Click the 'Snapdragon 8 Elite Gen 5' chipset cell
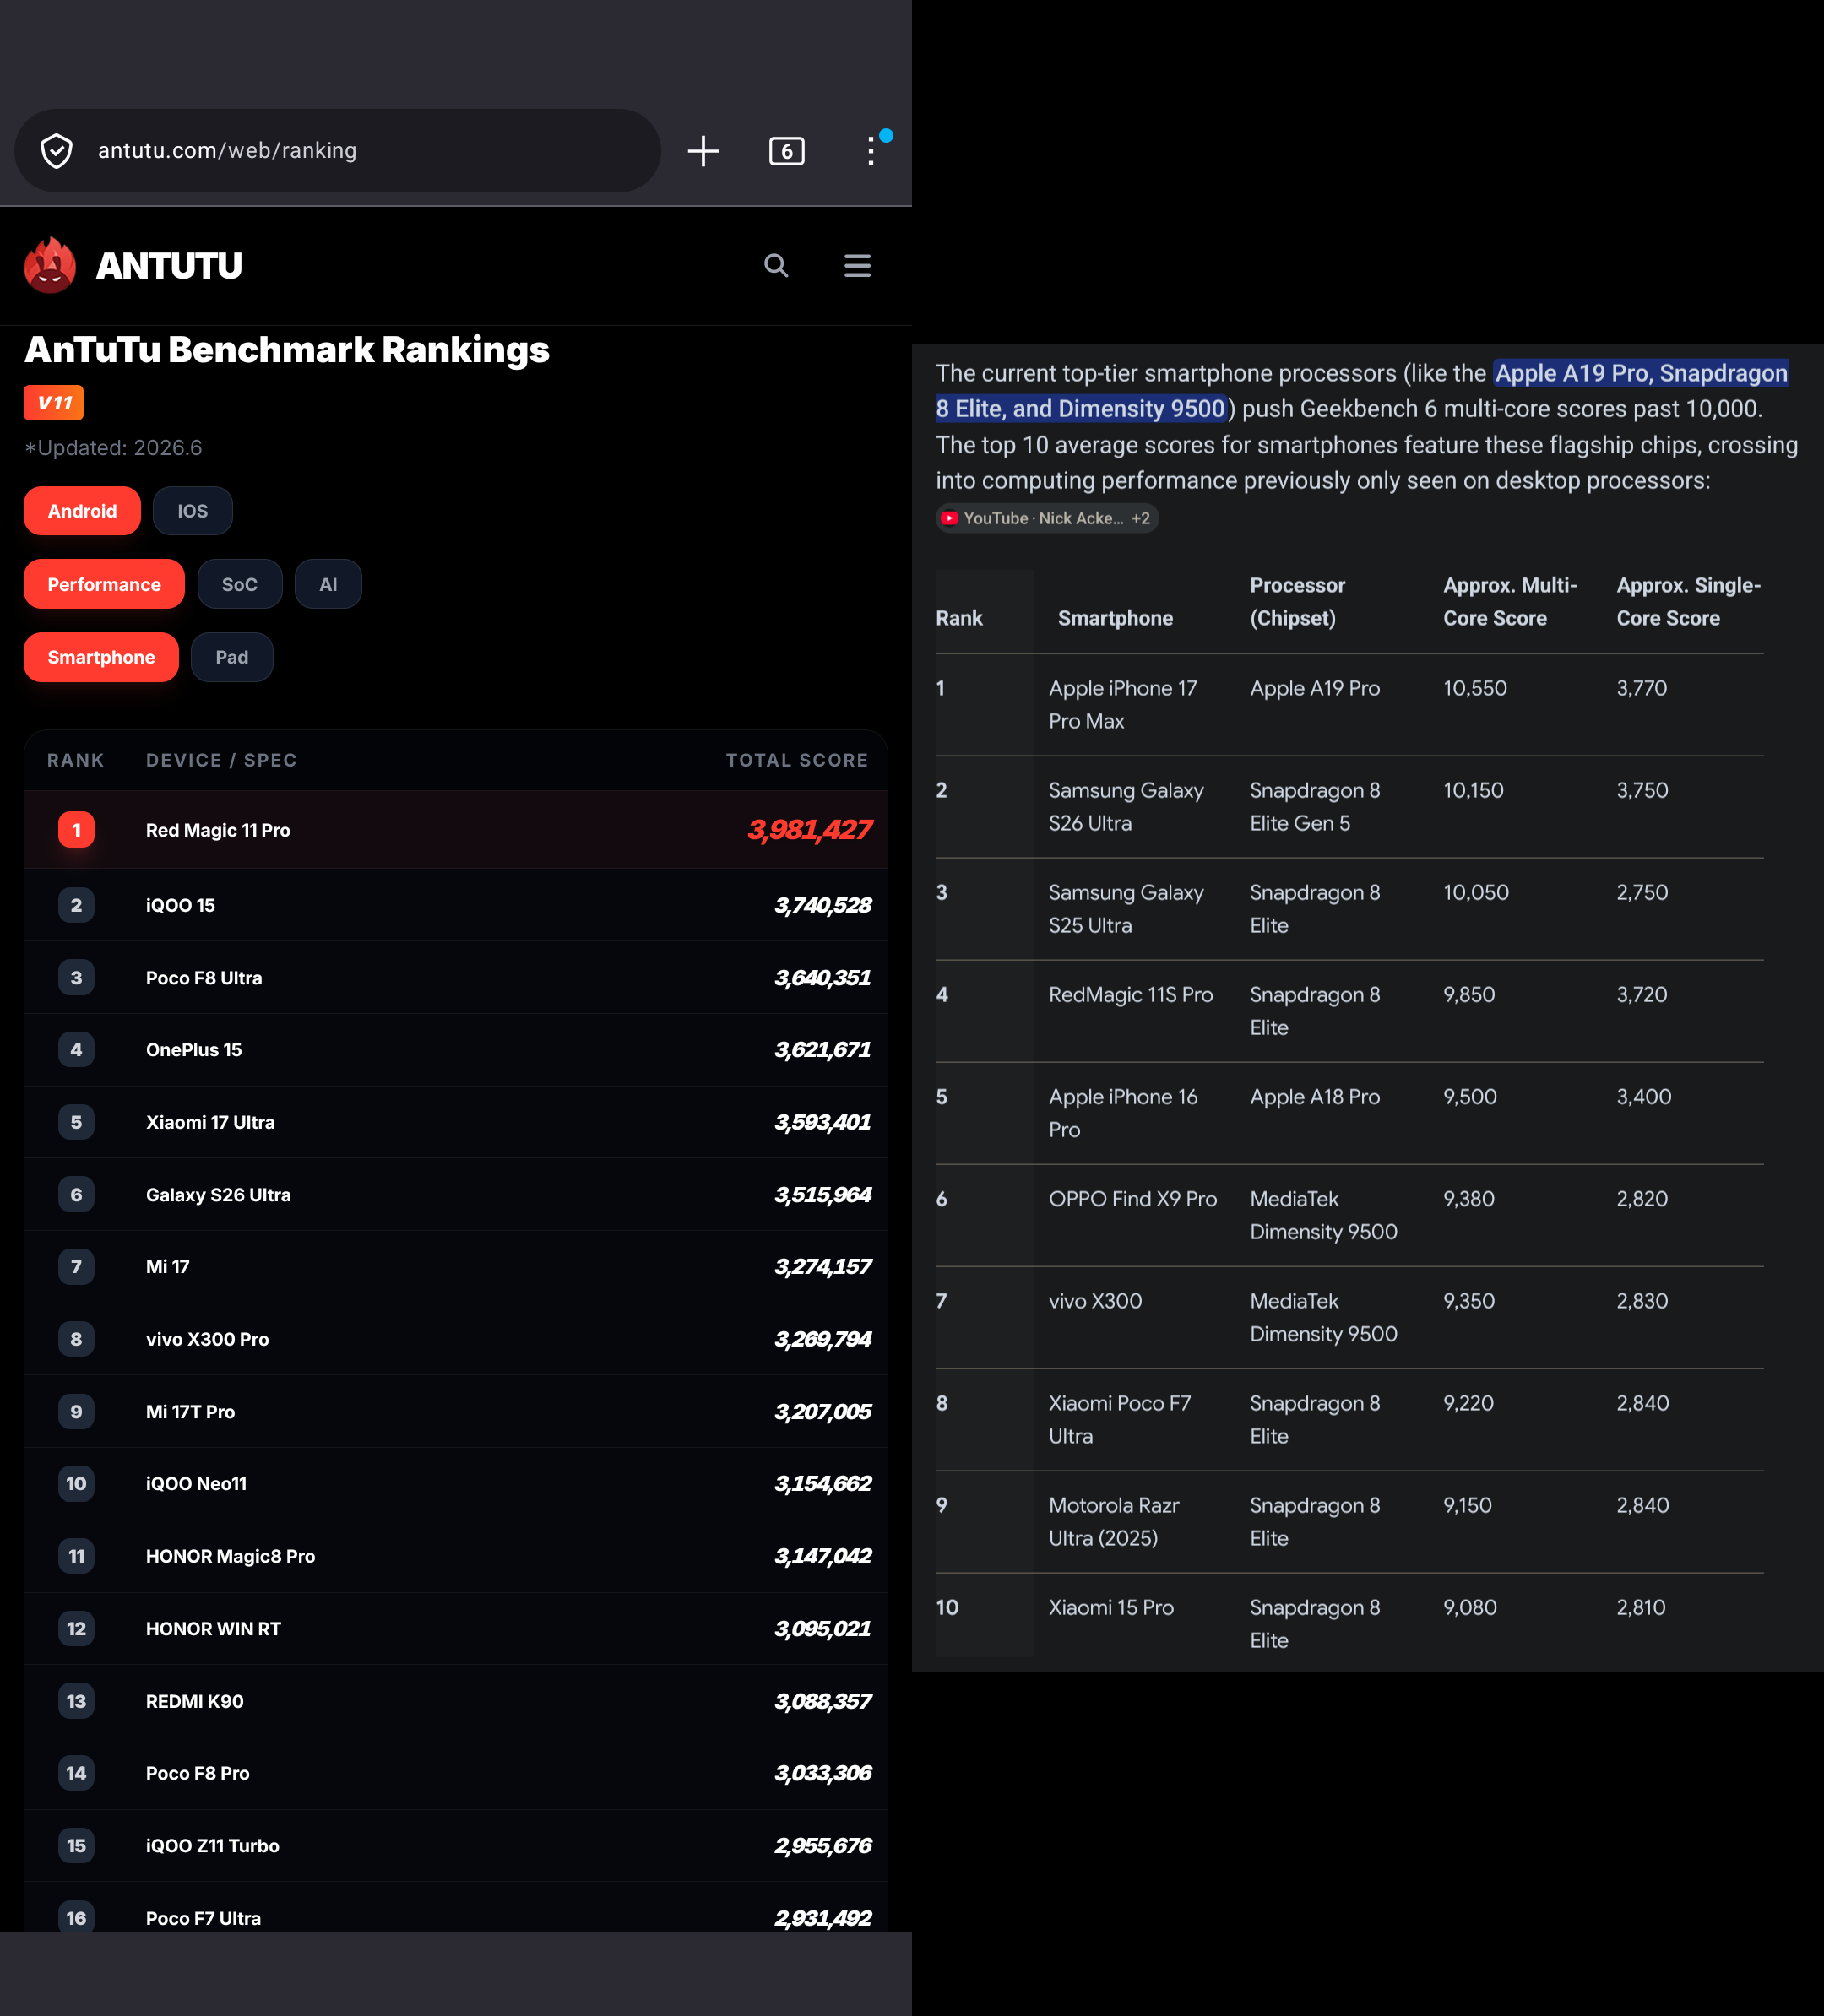 point(1315,807)
